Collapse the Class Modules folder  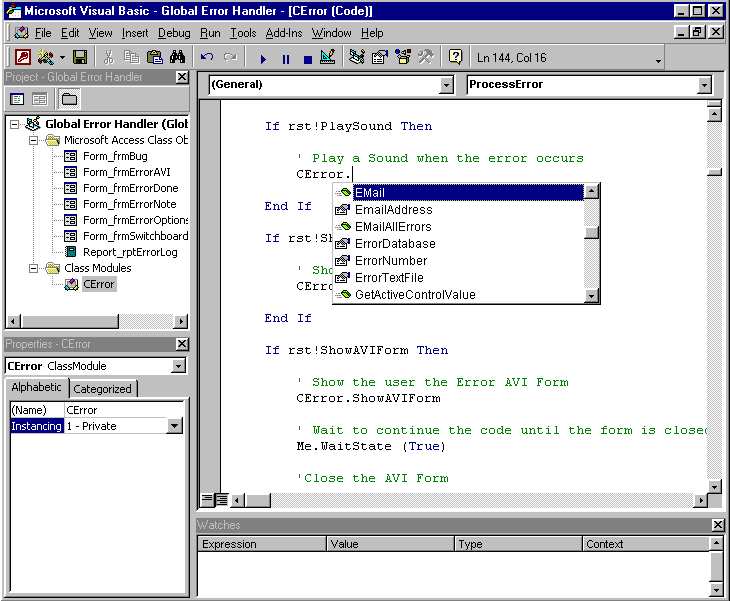click(x=33, y=268)
